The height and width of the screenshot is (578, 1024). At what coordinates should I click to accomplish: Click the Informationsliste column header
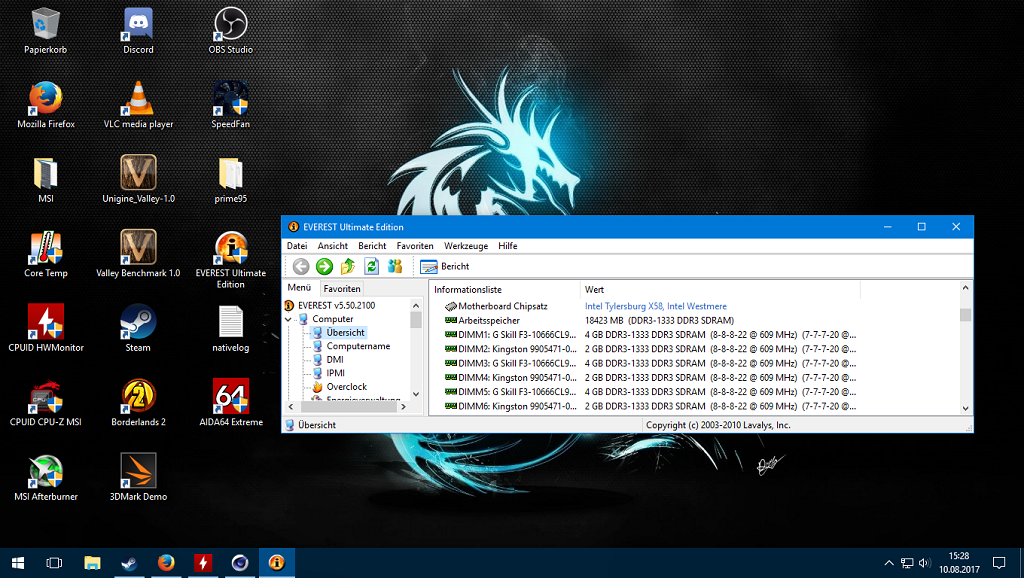(504, 289)
